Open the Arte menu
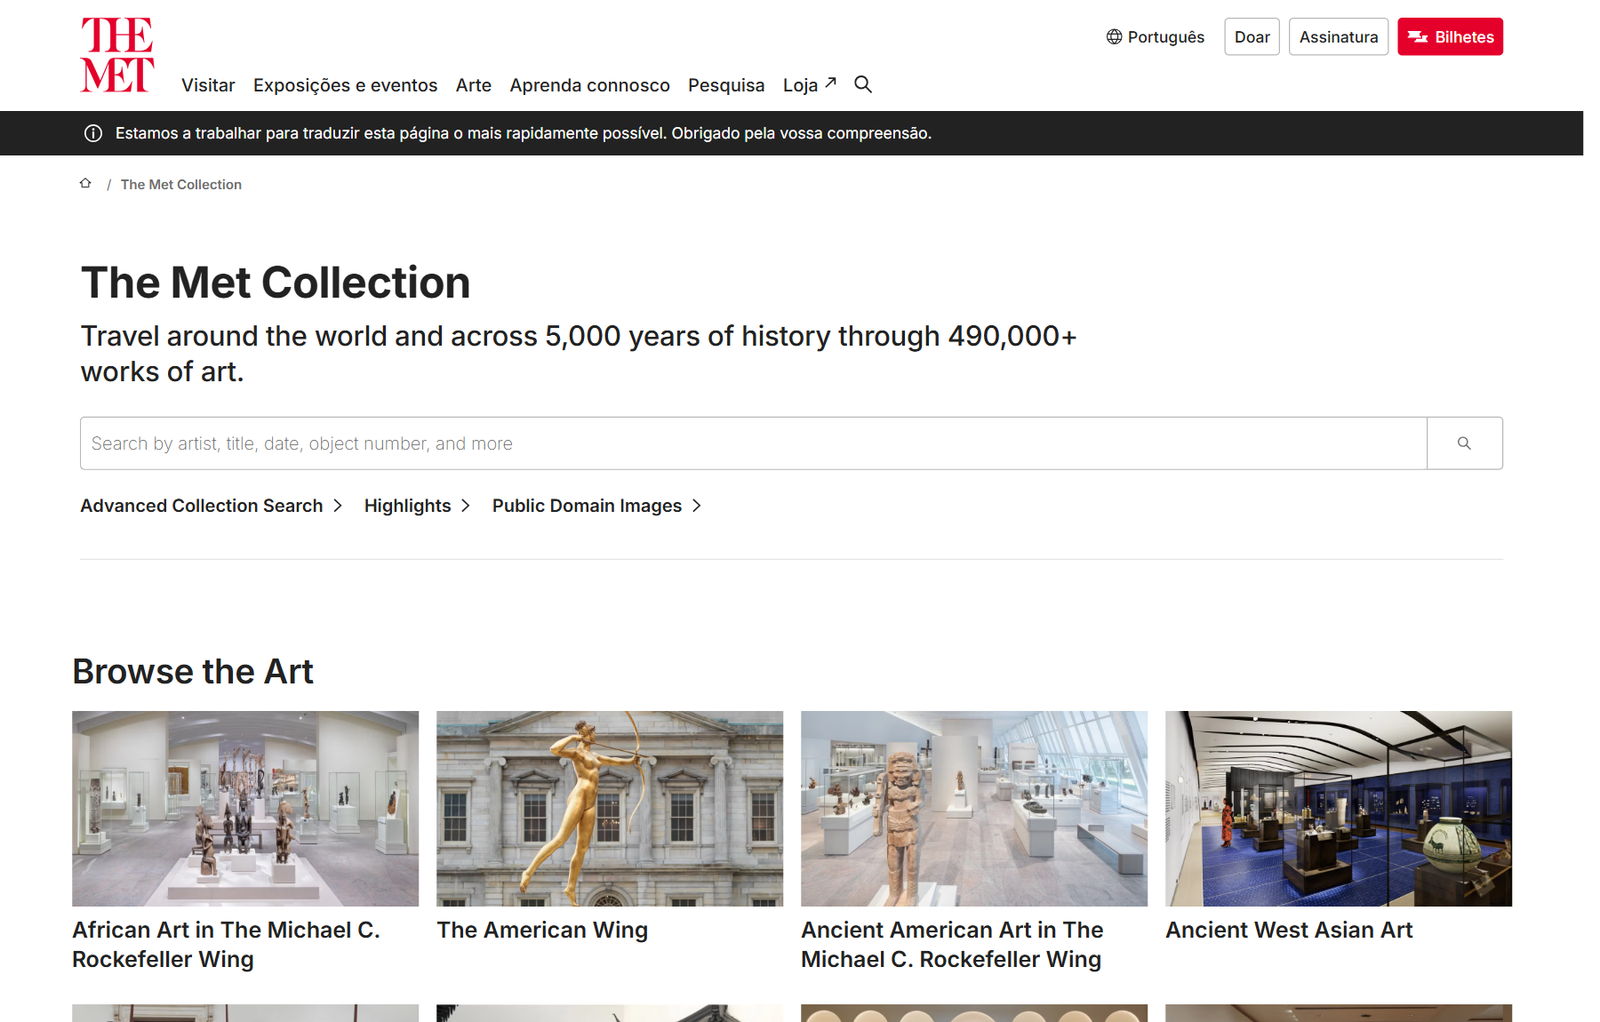This screenshot has width=1600, height=1022. (x=473, y=86)
